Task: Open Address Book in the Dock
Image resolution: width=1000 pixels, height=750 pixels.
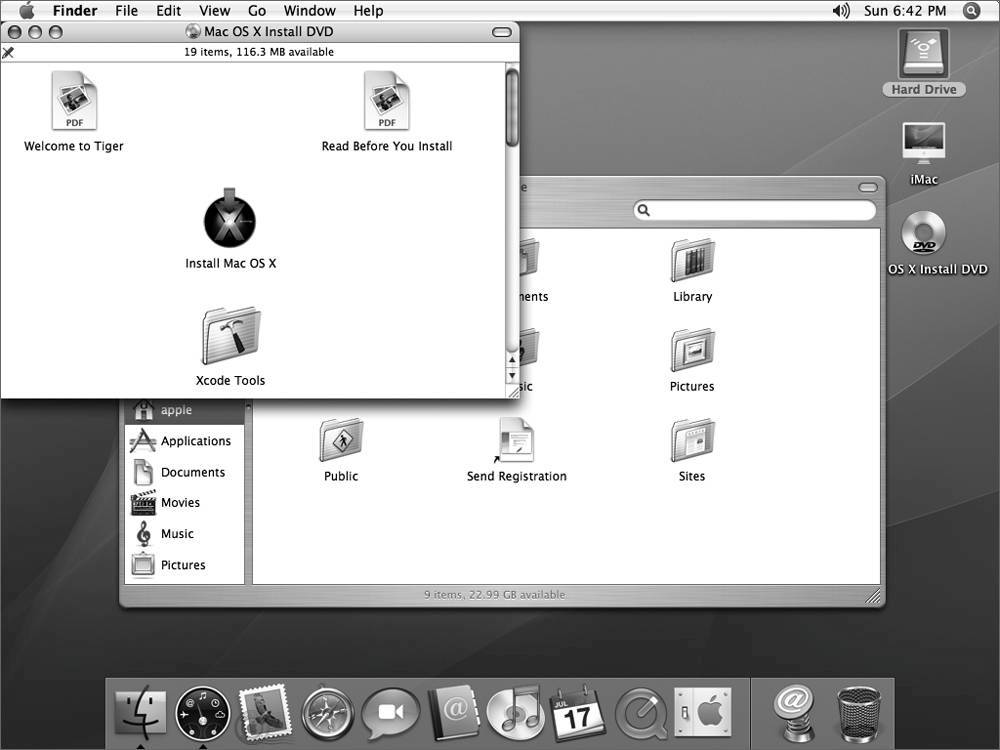Action: point(453,712)
